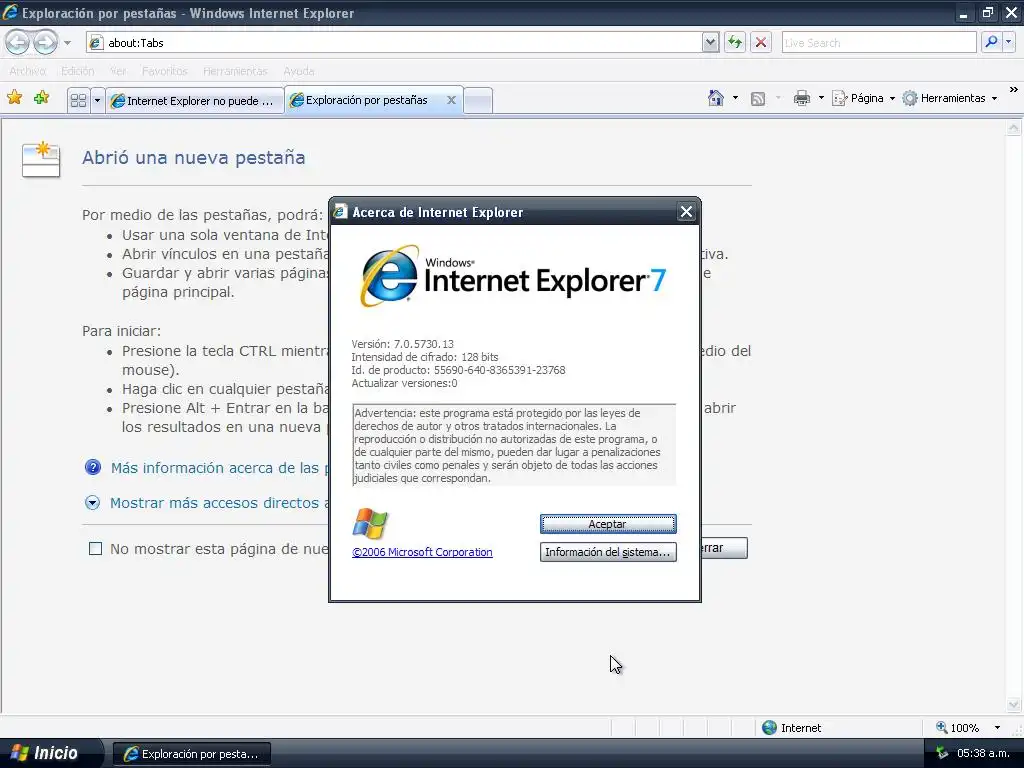Click the 'Exploración por pesta...' taskbar button

point(192,754)
